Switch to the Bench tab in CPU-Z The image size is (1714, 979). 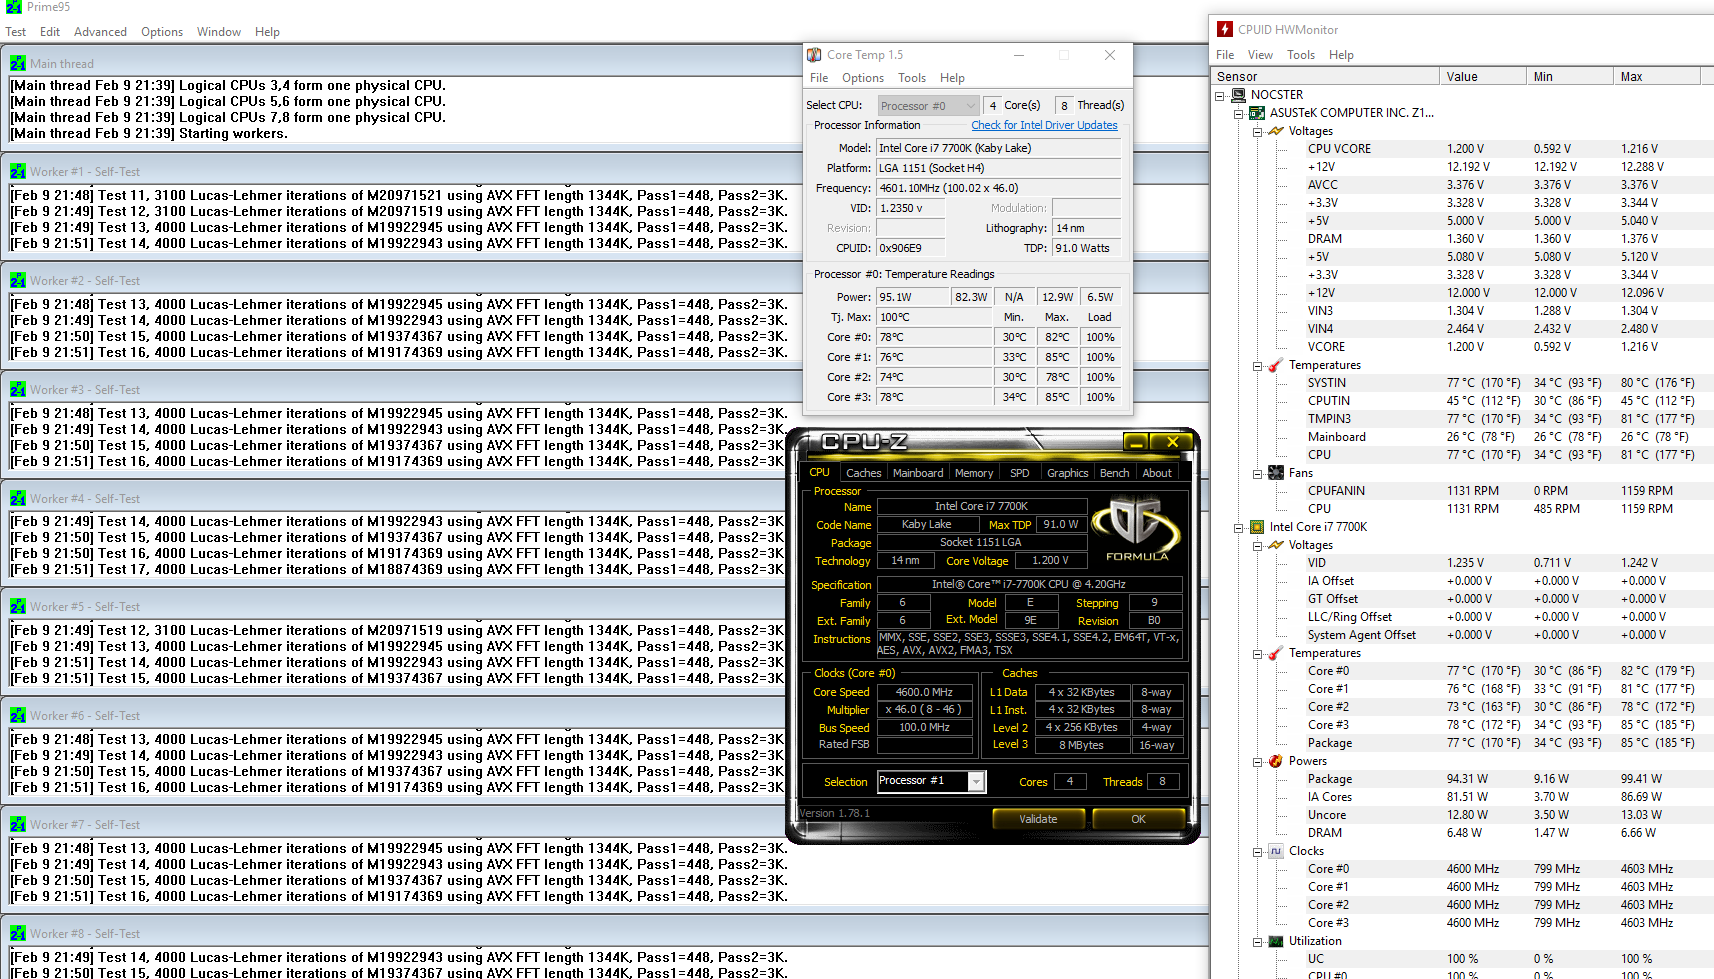click(1114, 473)
